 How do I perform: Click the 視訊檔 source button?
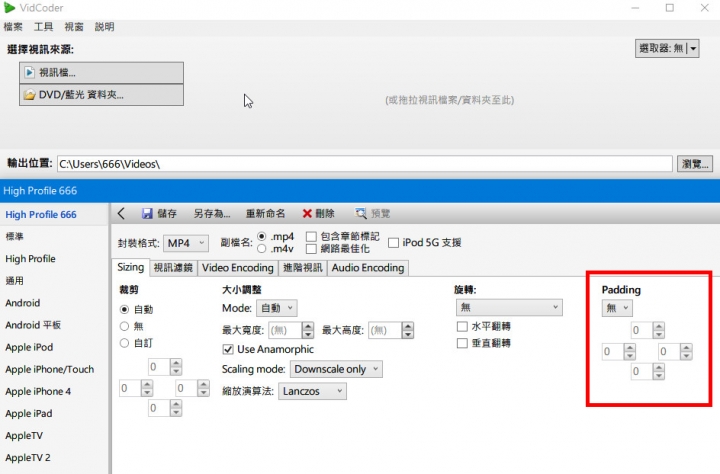(101, 73)
